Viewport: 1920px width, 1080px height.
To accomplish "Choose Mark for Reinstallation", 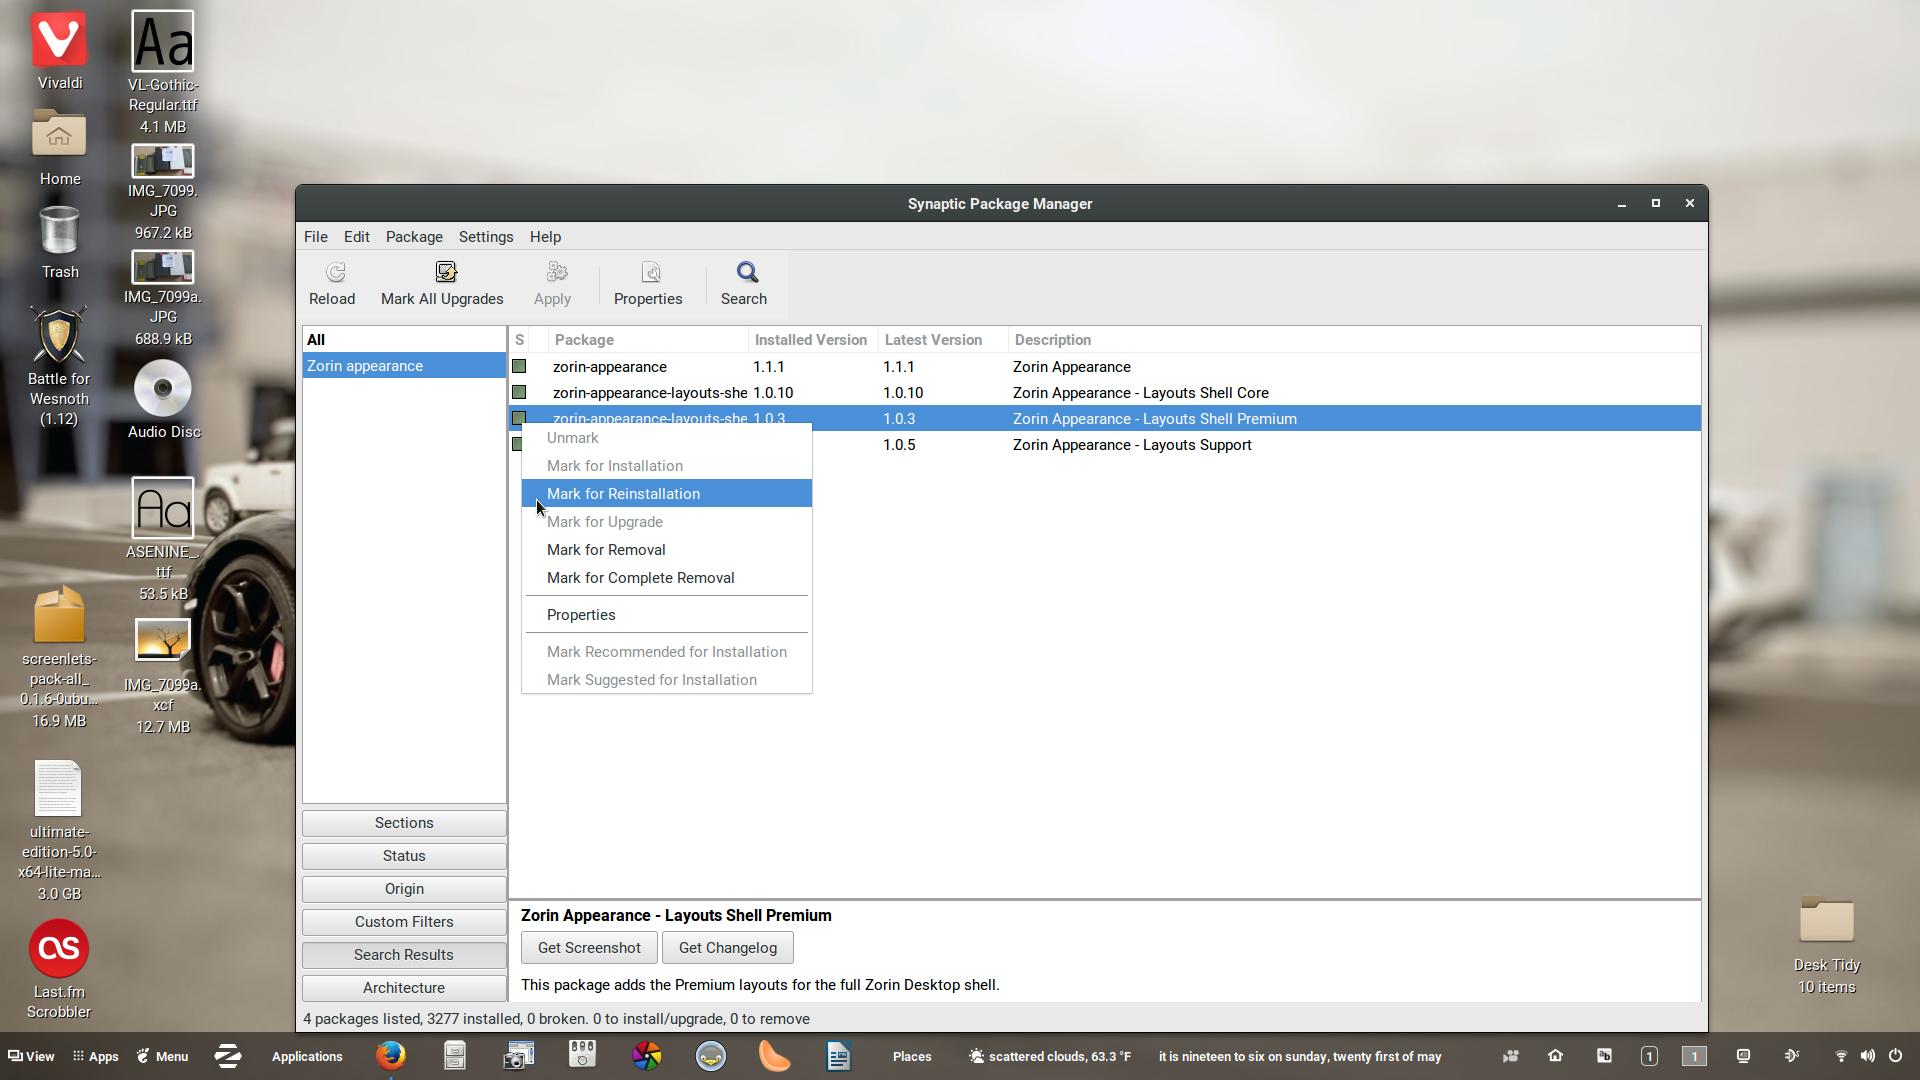I will [x=667, y=494].
